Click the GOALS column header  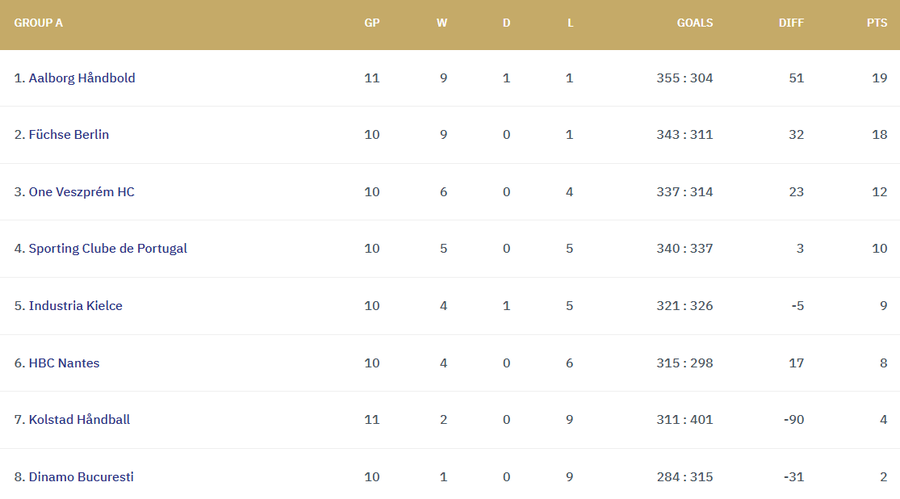click(x=695, y=23)
